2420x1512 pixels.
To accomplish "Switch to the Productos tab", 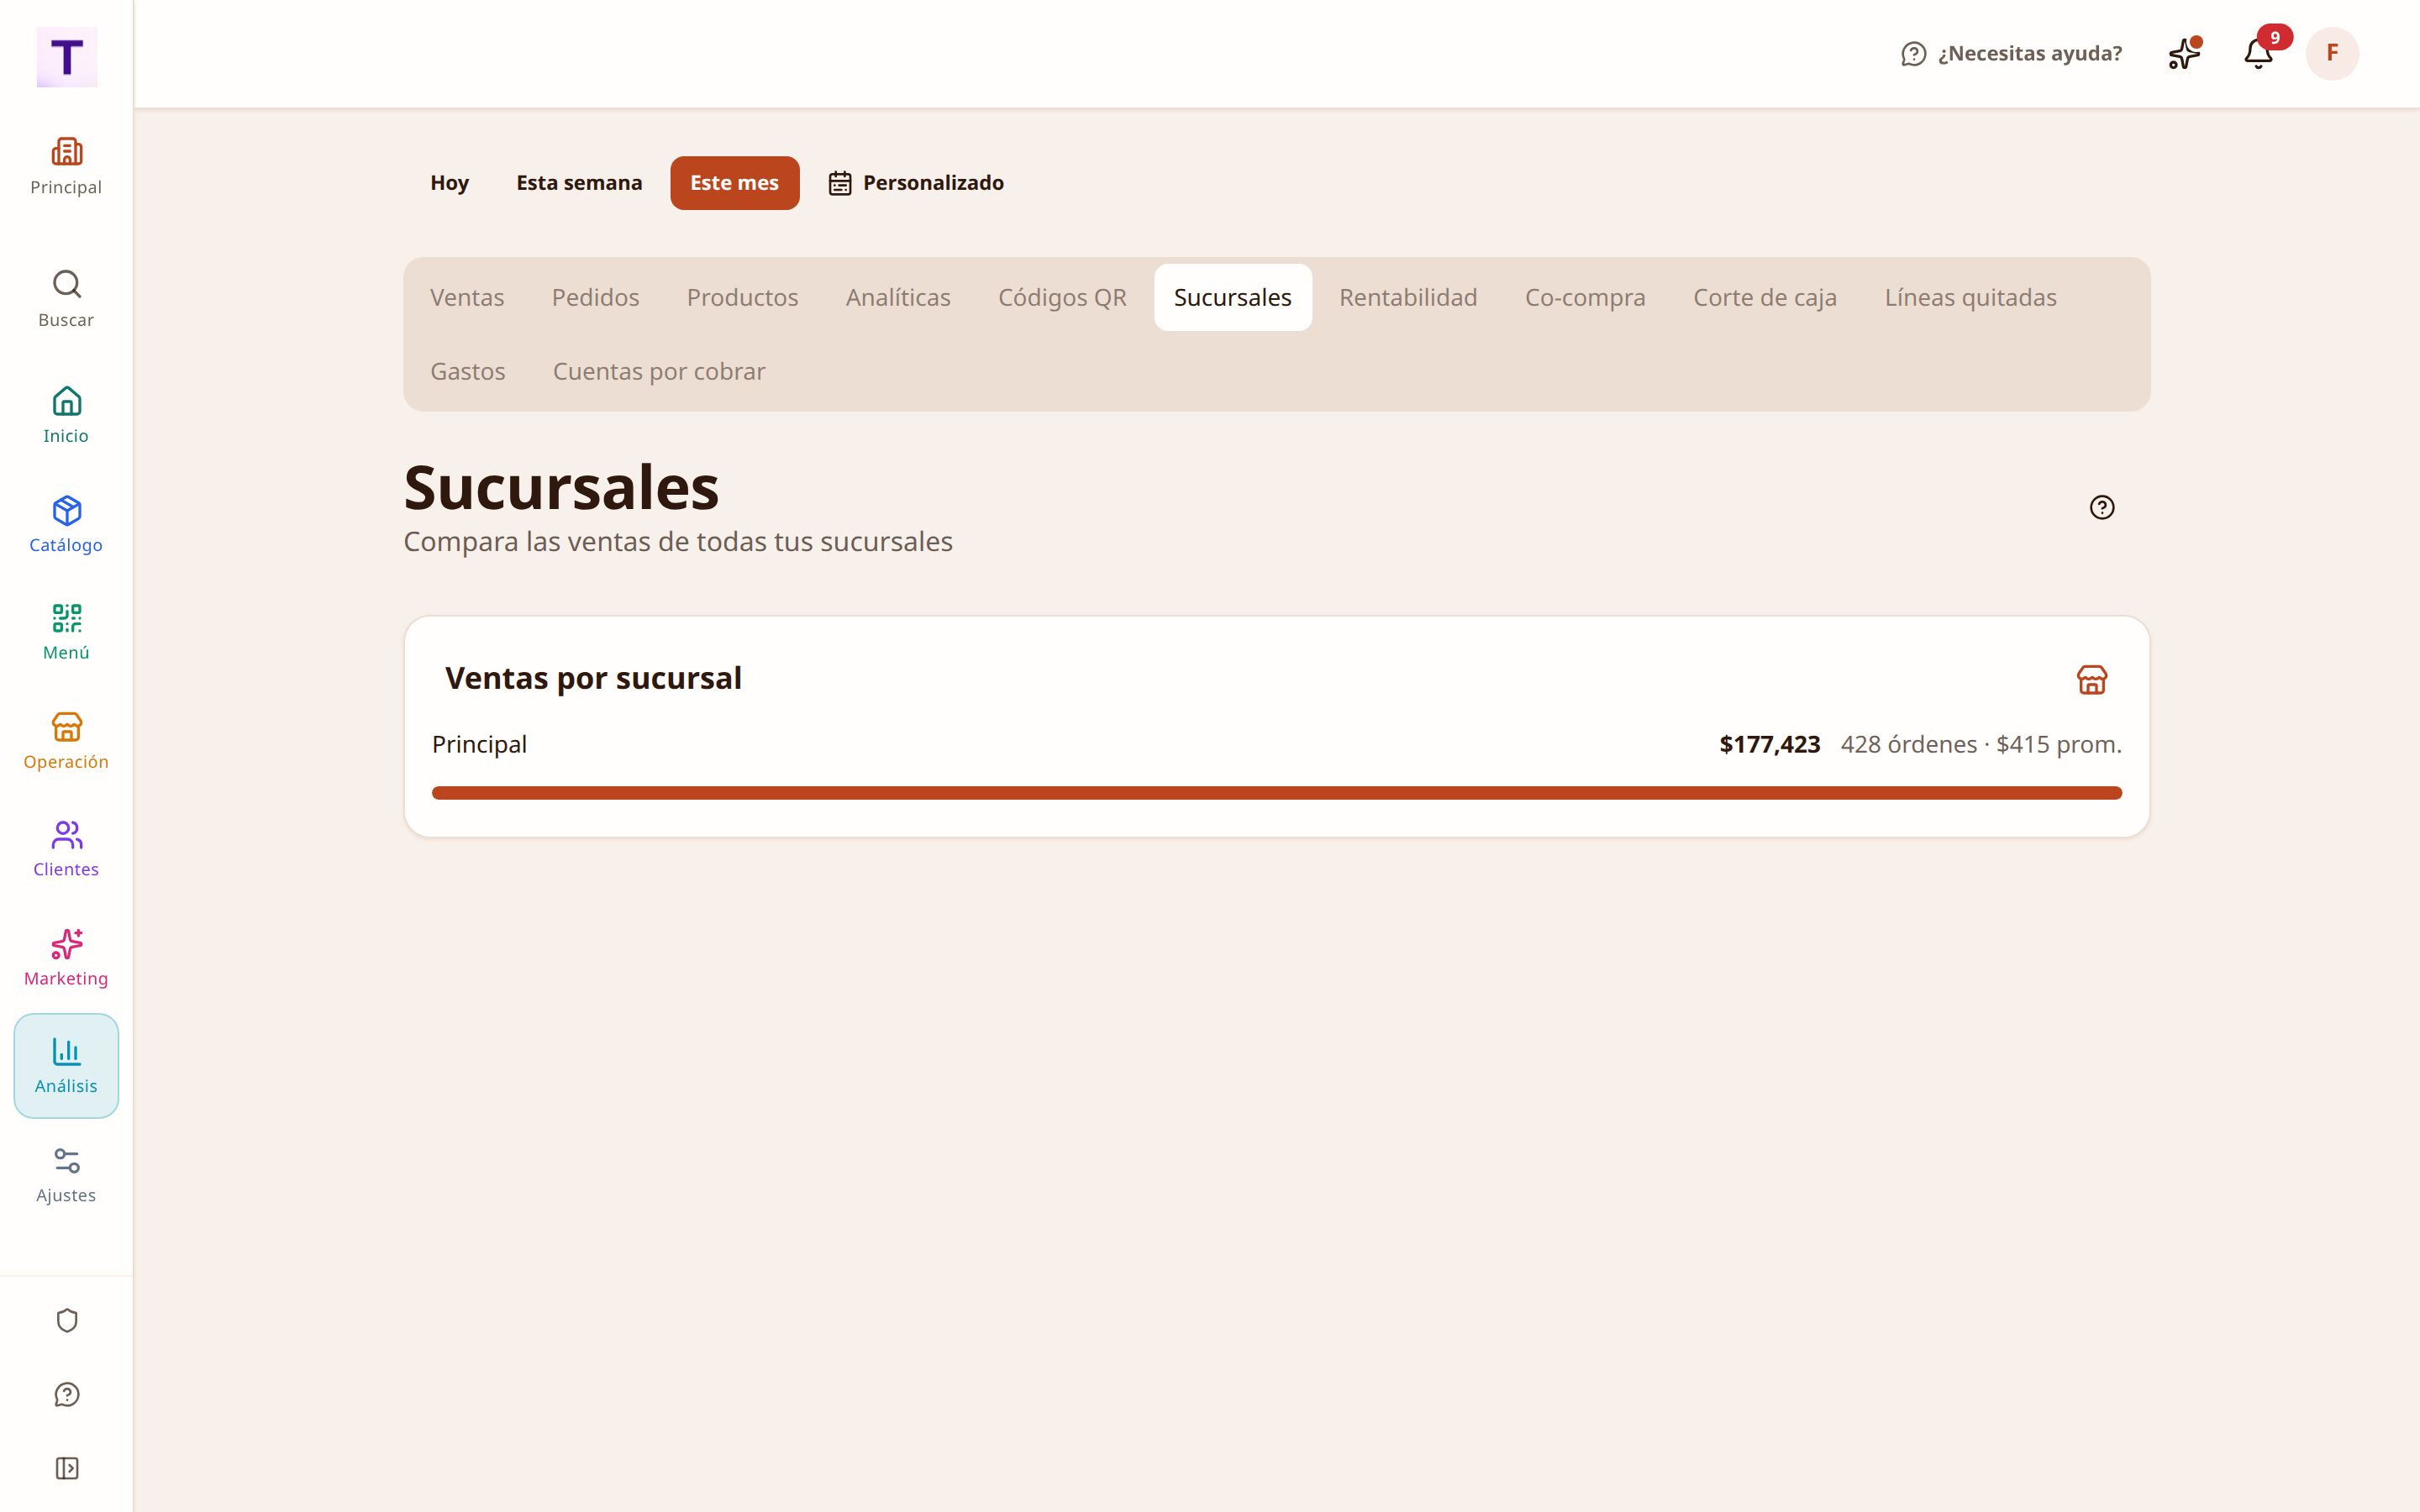I will pos(742,297).
